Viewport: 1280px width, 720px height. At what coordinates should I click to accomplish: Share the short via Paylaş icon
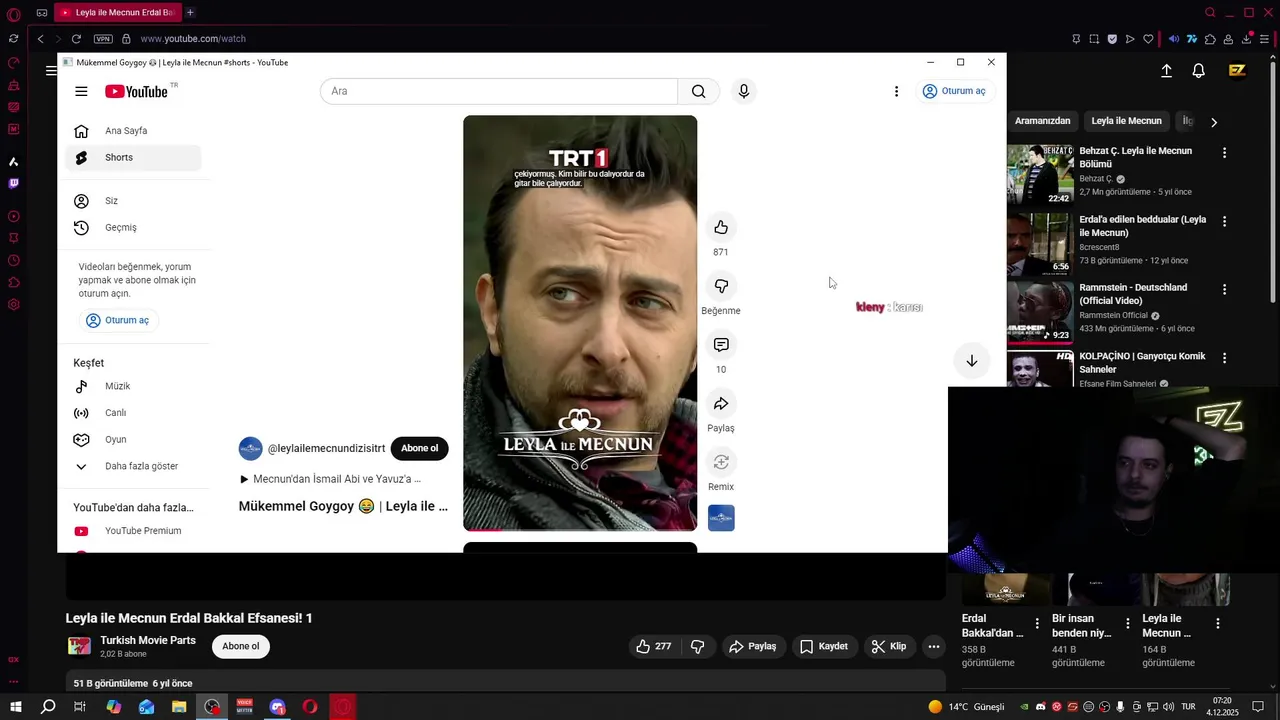(721, 403)
